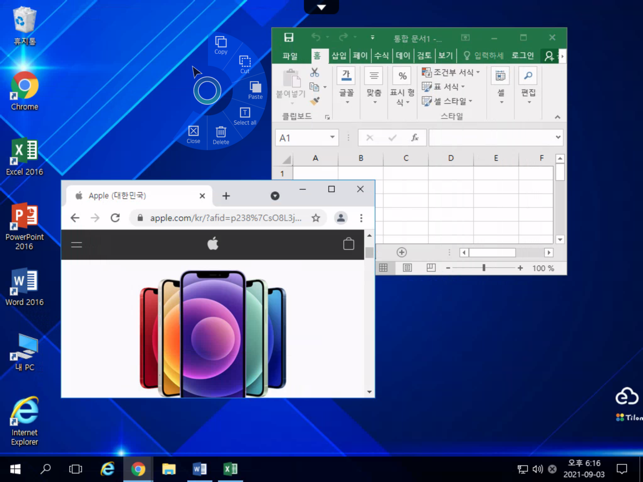
Task: Click Cut in the radial menu
Action: 245,64
